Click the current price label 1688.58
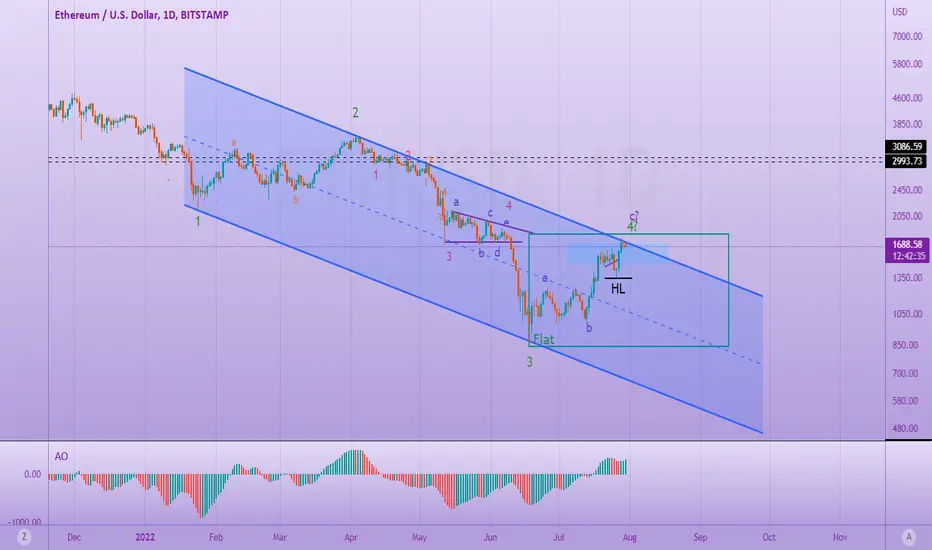932x550 pixels. click(x=907, y=244)
